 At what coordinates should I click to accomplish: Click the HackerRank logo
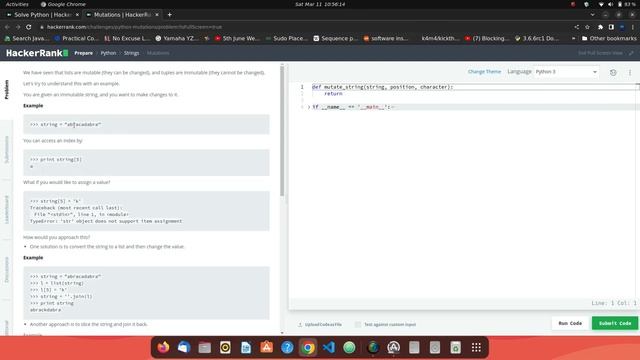(x=37, y=53)
